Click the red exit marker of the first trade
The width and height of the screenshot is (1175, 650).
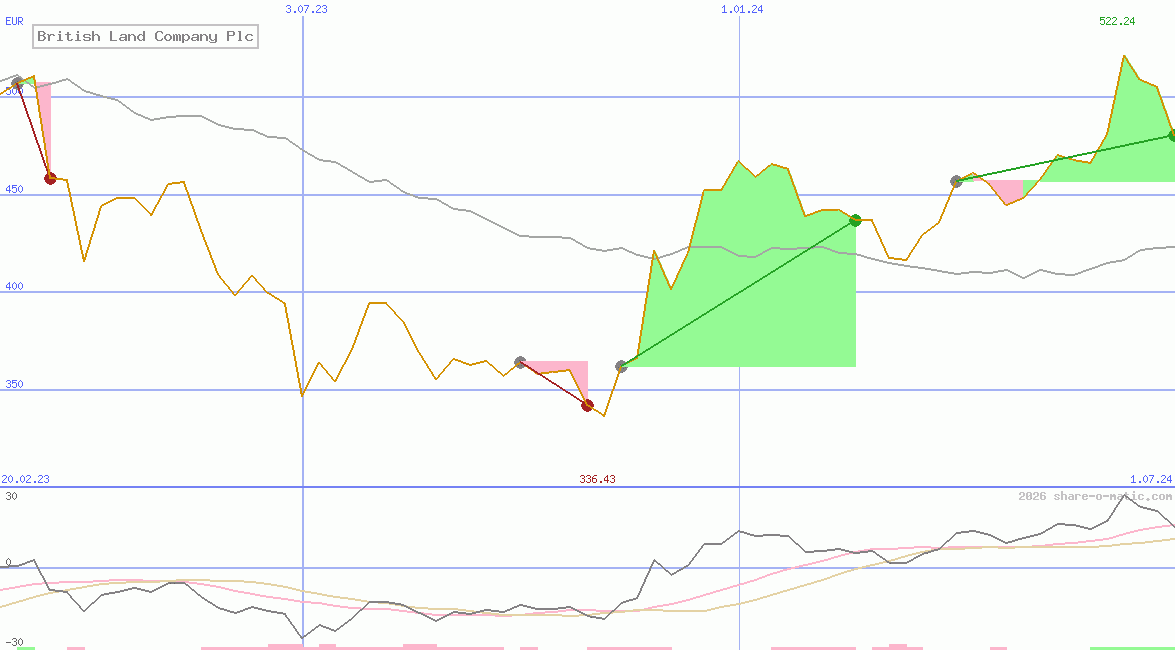pos(50,179)
